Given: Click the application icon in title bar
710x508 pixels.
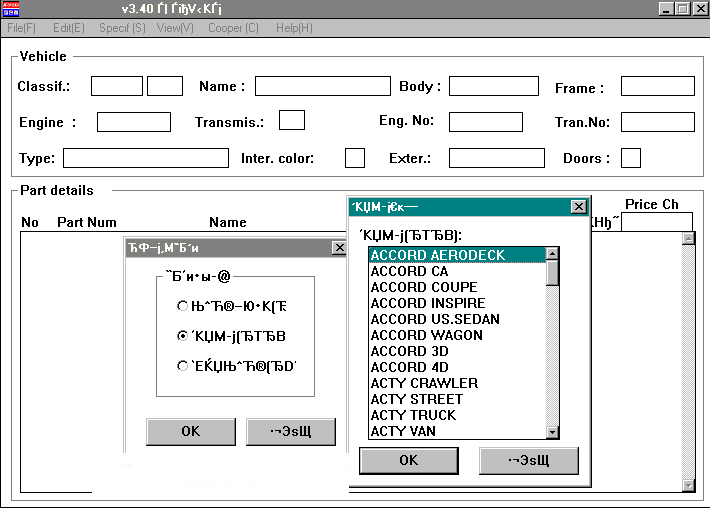Looking at the screenshot, I should pos(11,9).
